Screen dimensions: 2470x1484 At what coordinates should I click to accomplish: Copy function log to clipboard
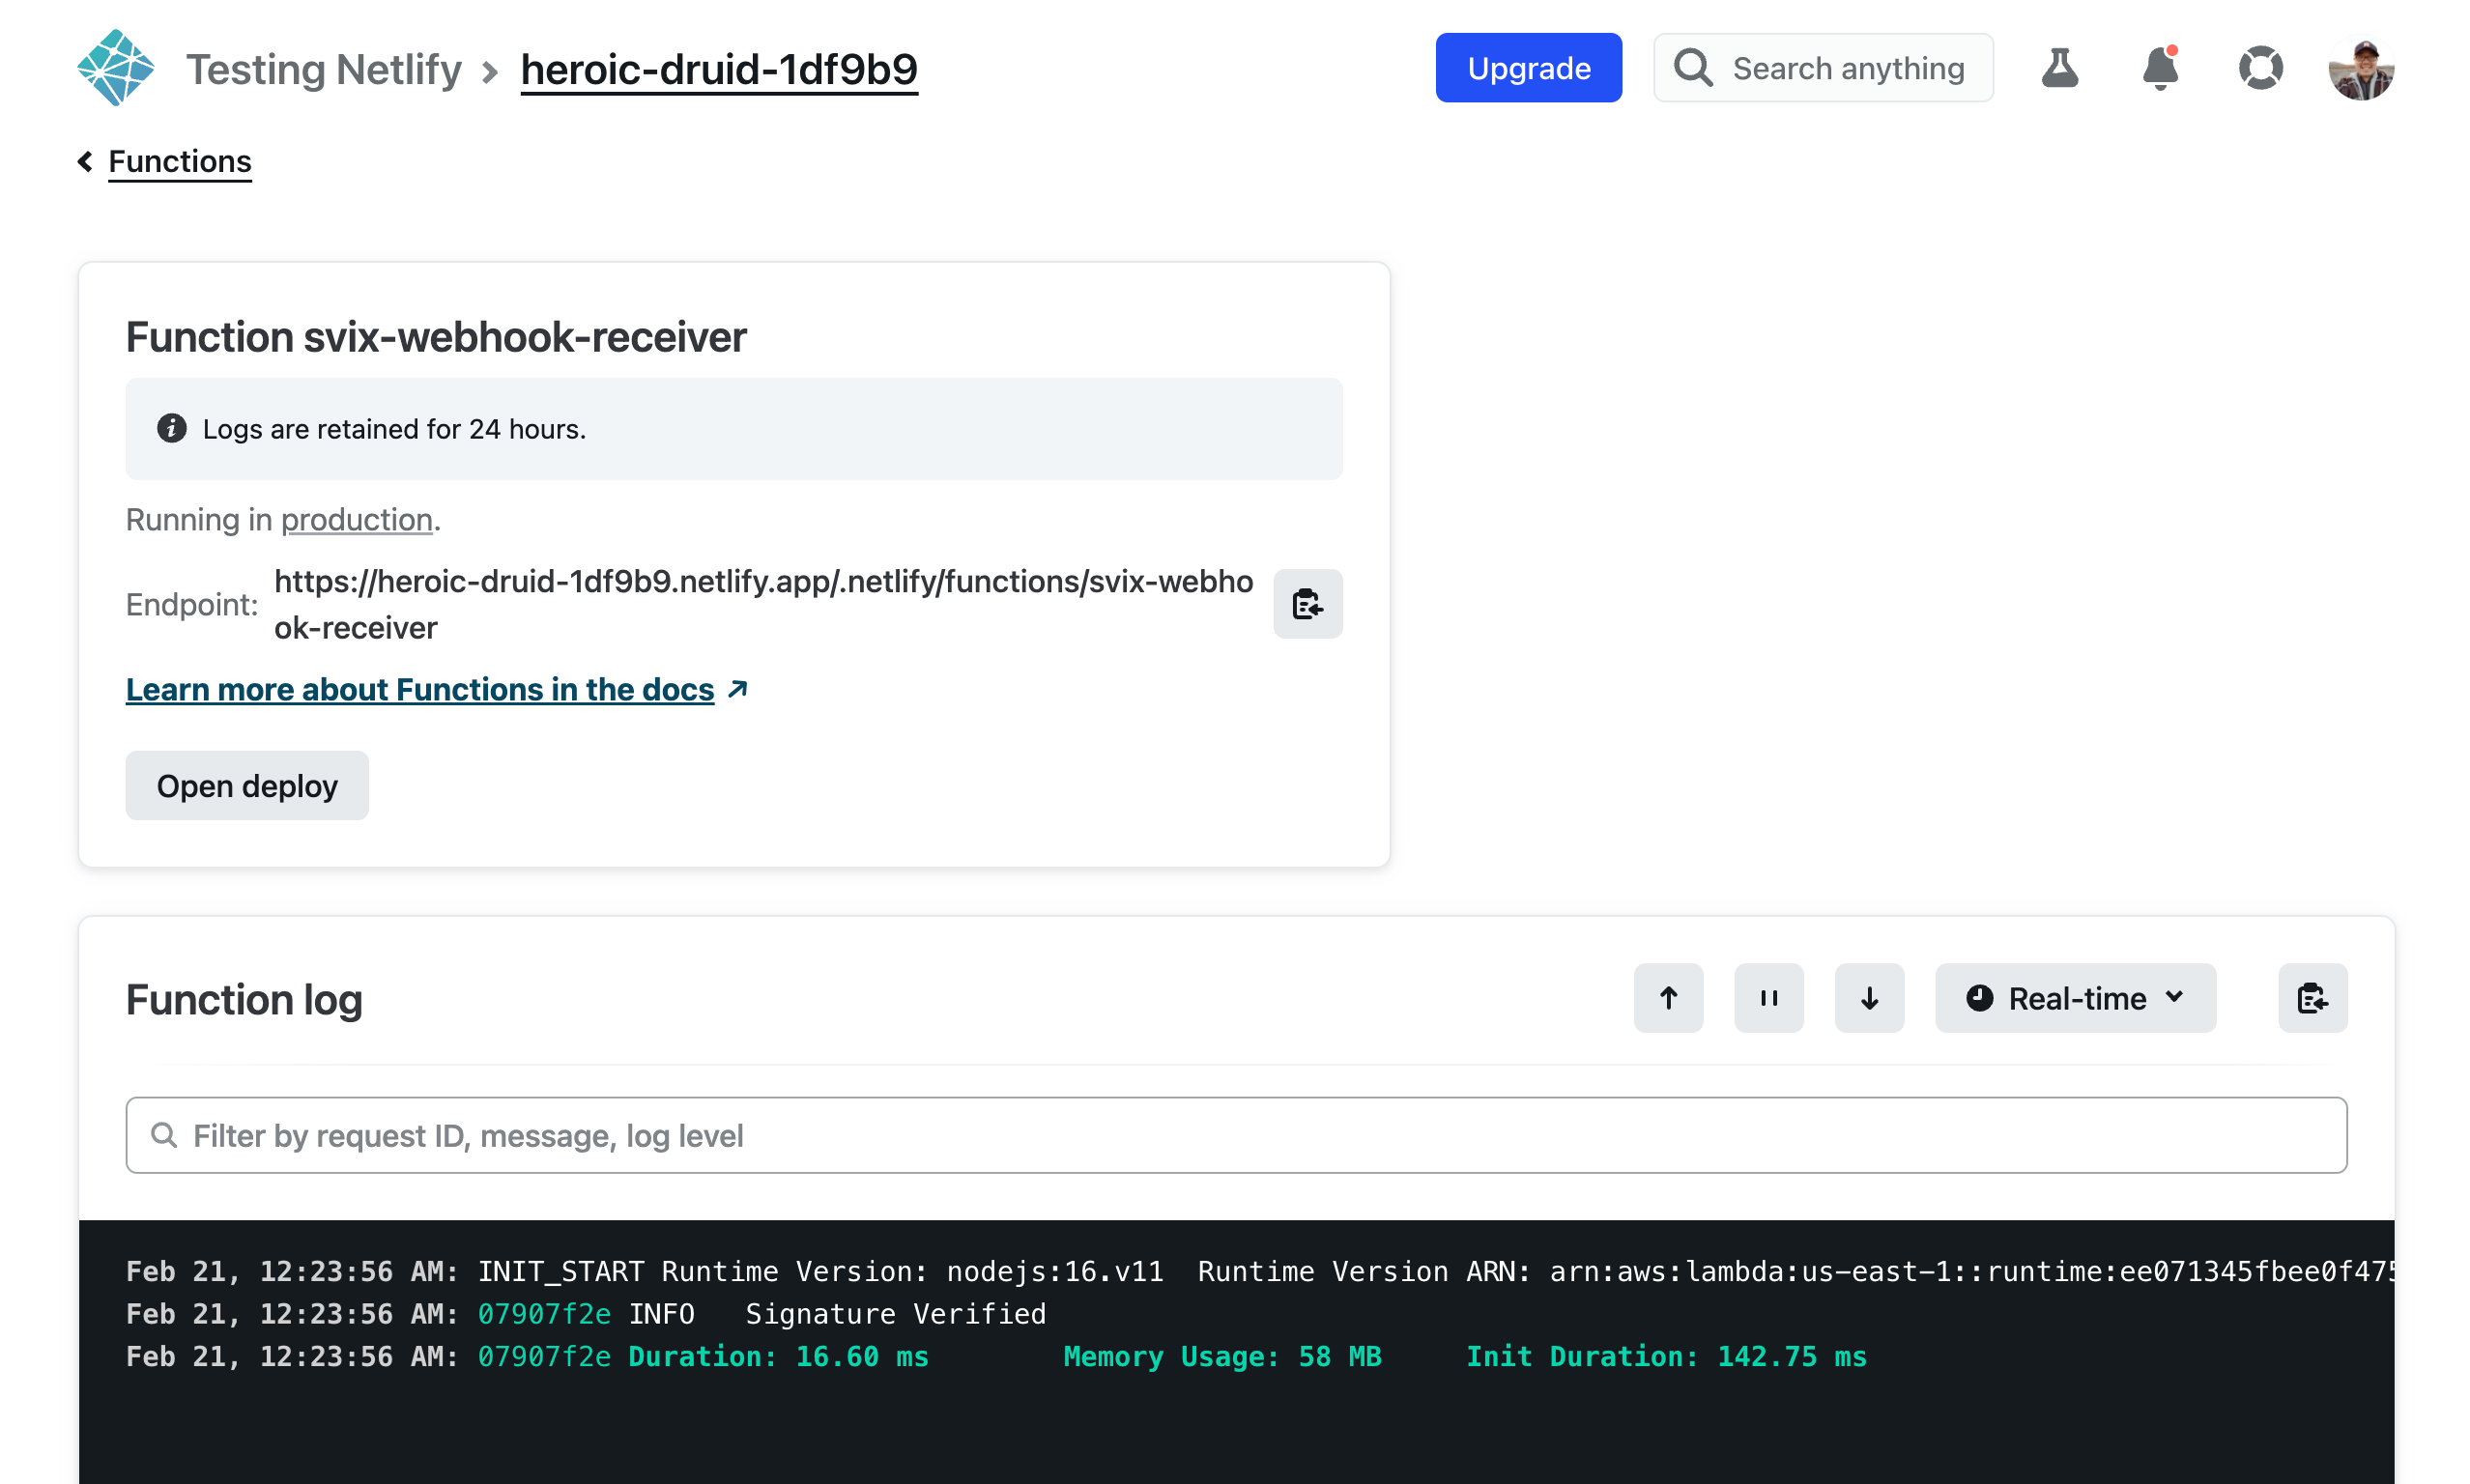(2311, 998)
